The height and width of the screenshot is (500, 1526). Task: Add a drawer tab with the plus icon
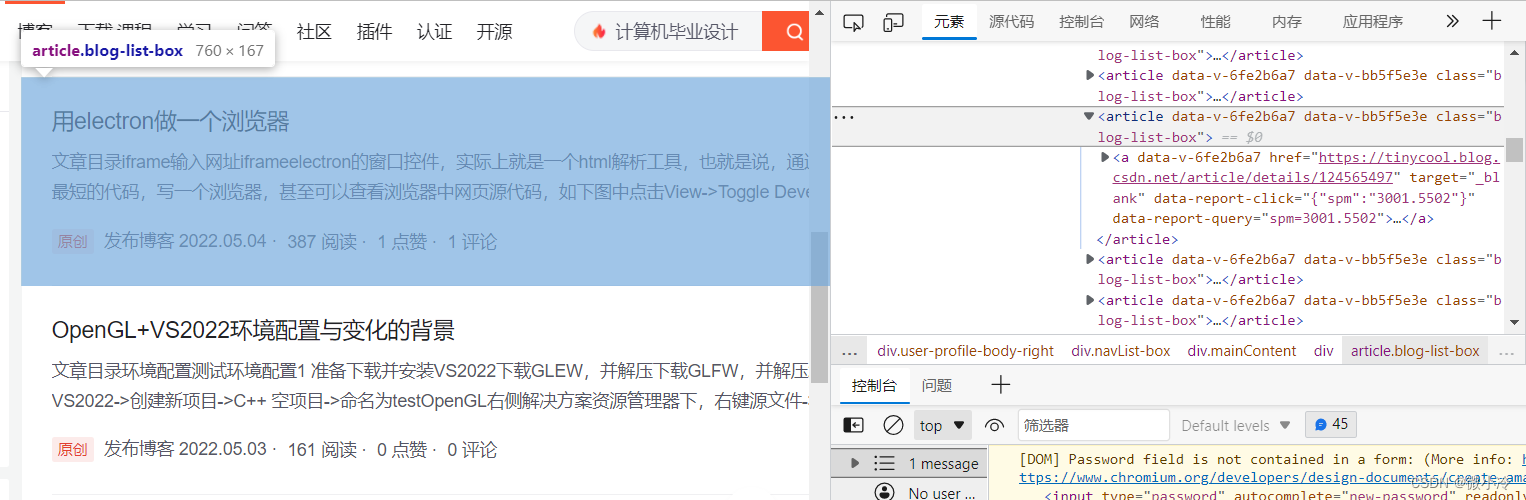(x=1000, y=385)
